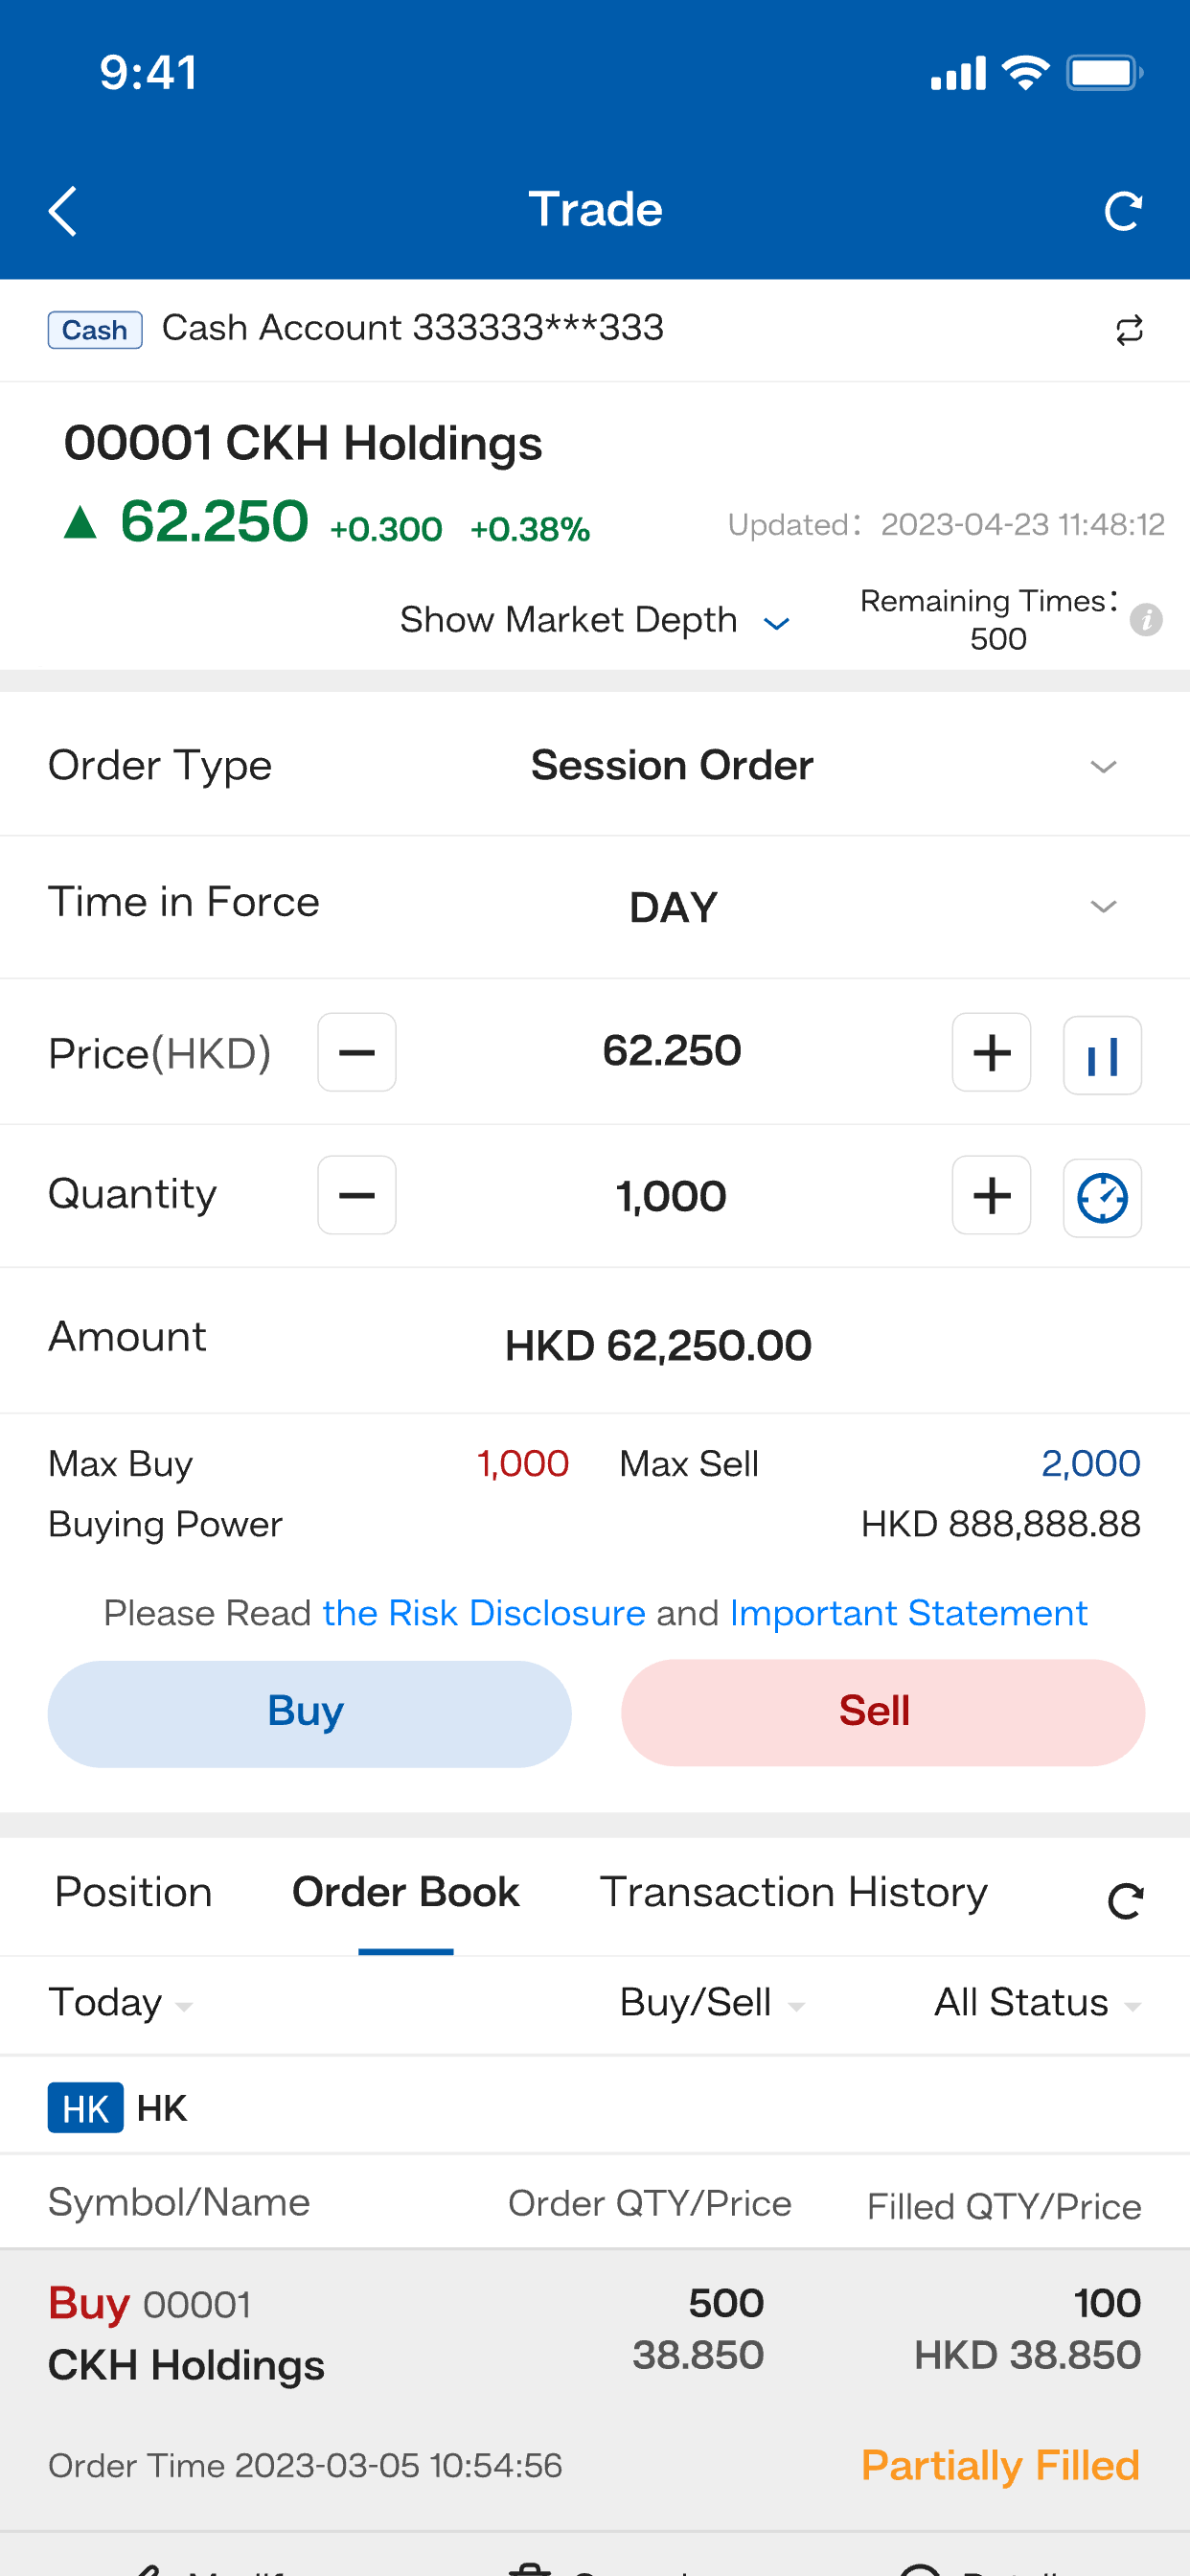The width and height of the screenshot is (1190, 2576).
Task: Open the quantity gauge icon
Action: (1102, 1197)
